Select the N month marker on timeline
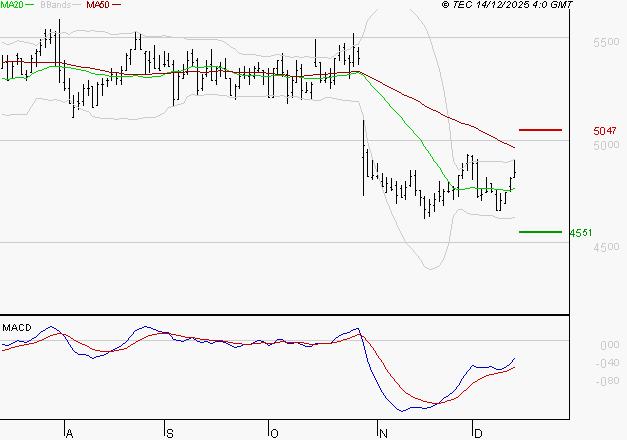 381,433
